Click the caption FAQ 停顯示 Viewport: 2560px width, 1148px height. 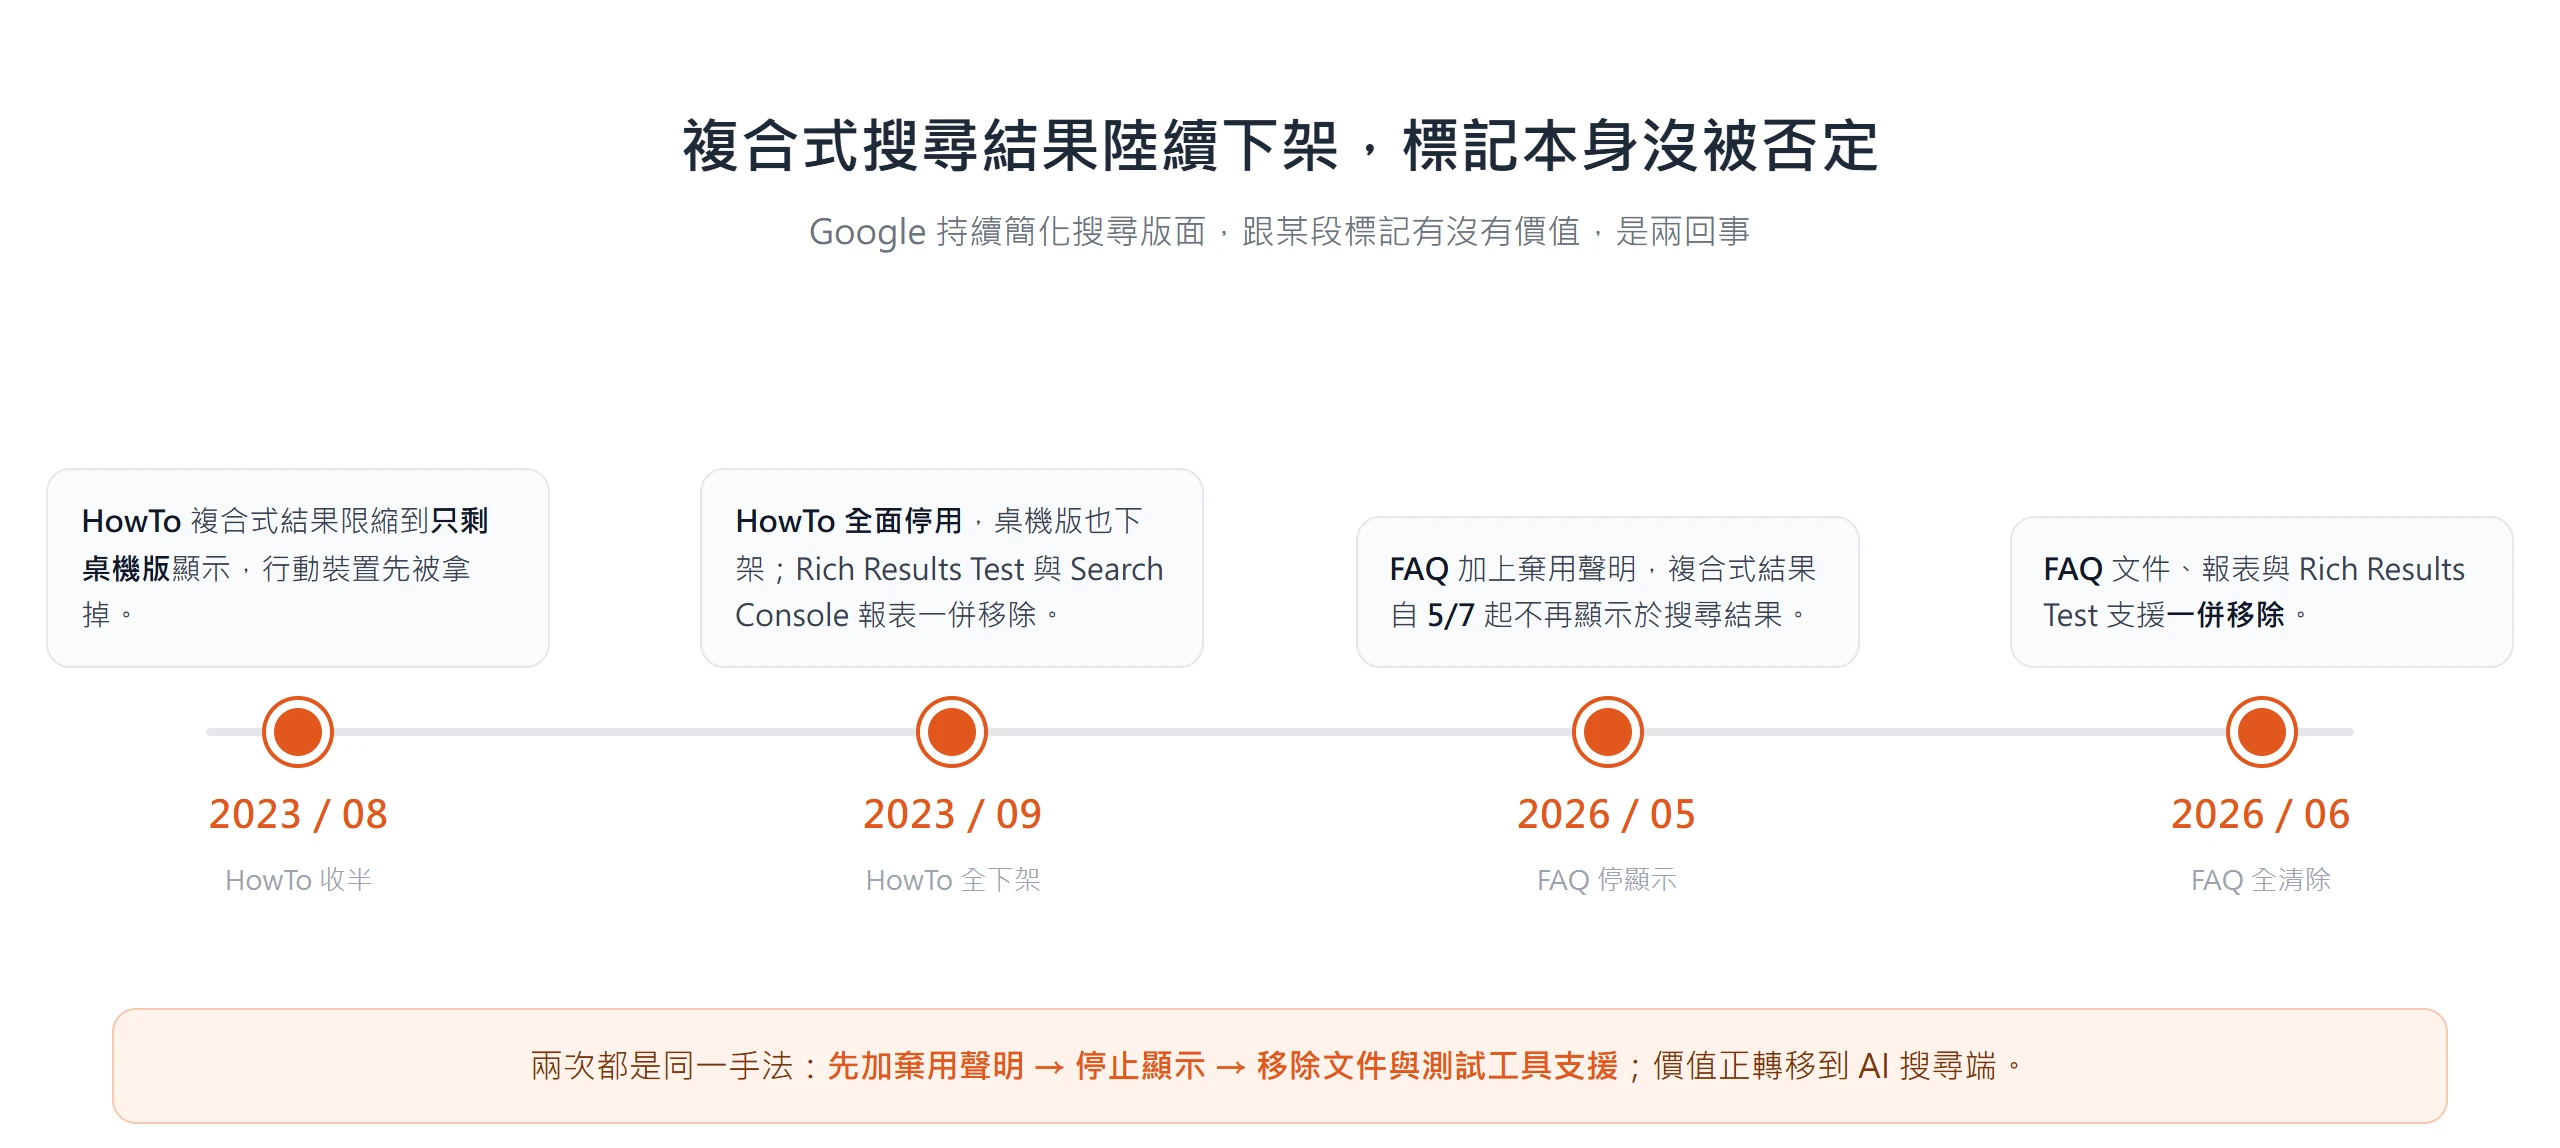[1607, 880]
